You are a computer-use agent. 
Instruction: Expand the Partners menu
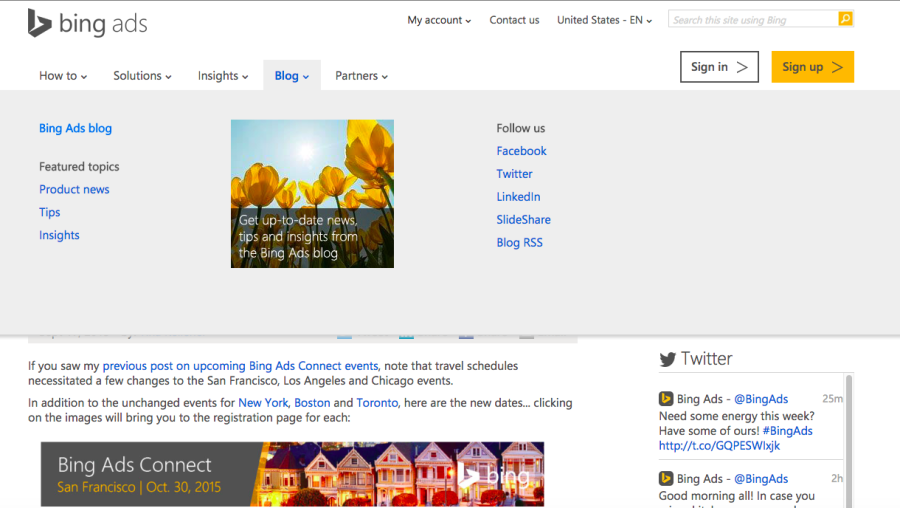[x=362, y=76]
